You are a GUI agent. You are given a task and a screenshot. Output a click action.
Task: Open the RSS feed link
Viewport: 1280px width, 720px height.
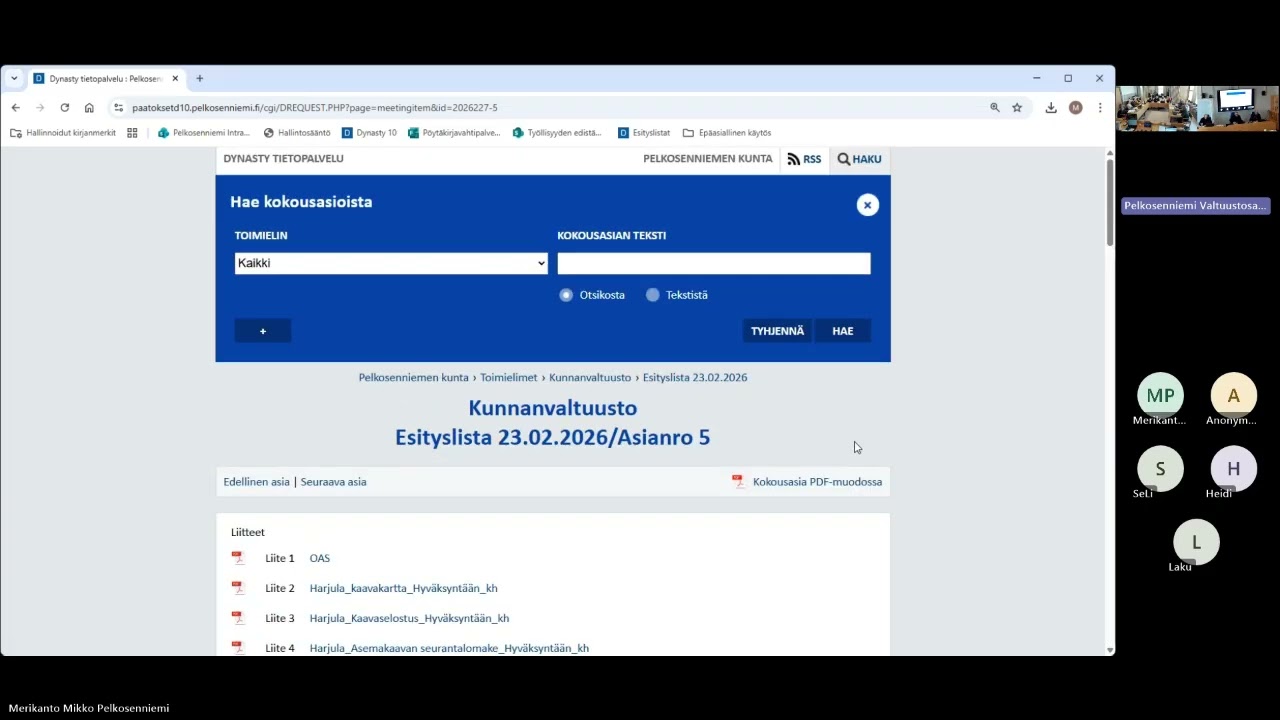pyautogui.click(x=805, y=159)
